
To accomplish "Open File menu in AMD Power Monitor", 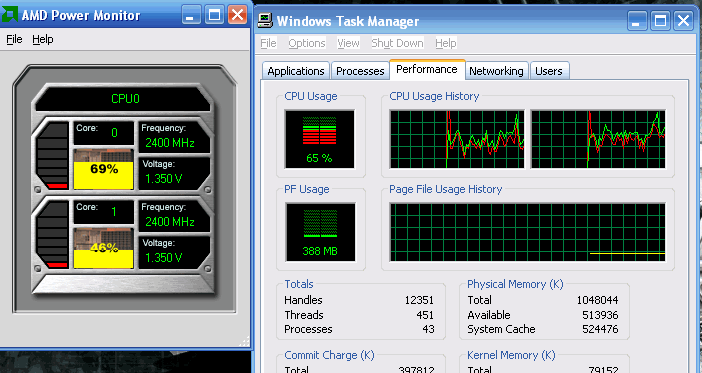I will 14,39.
